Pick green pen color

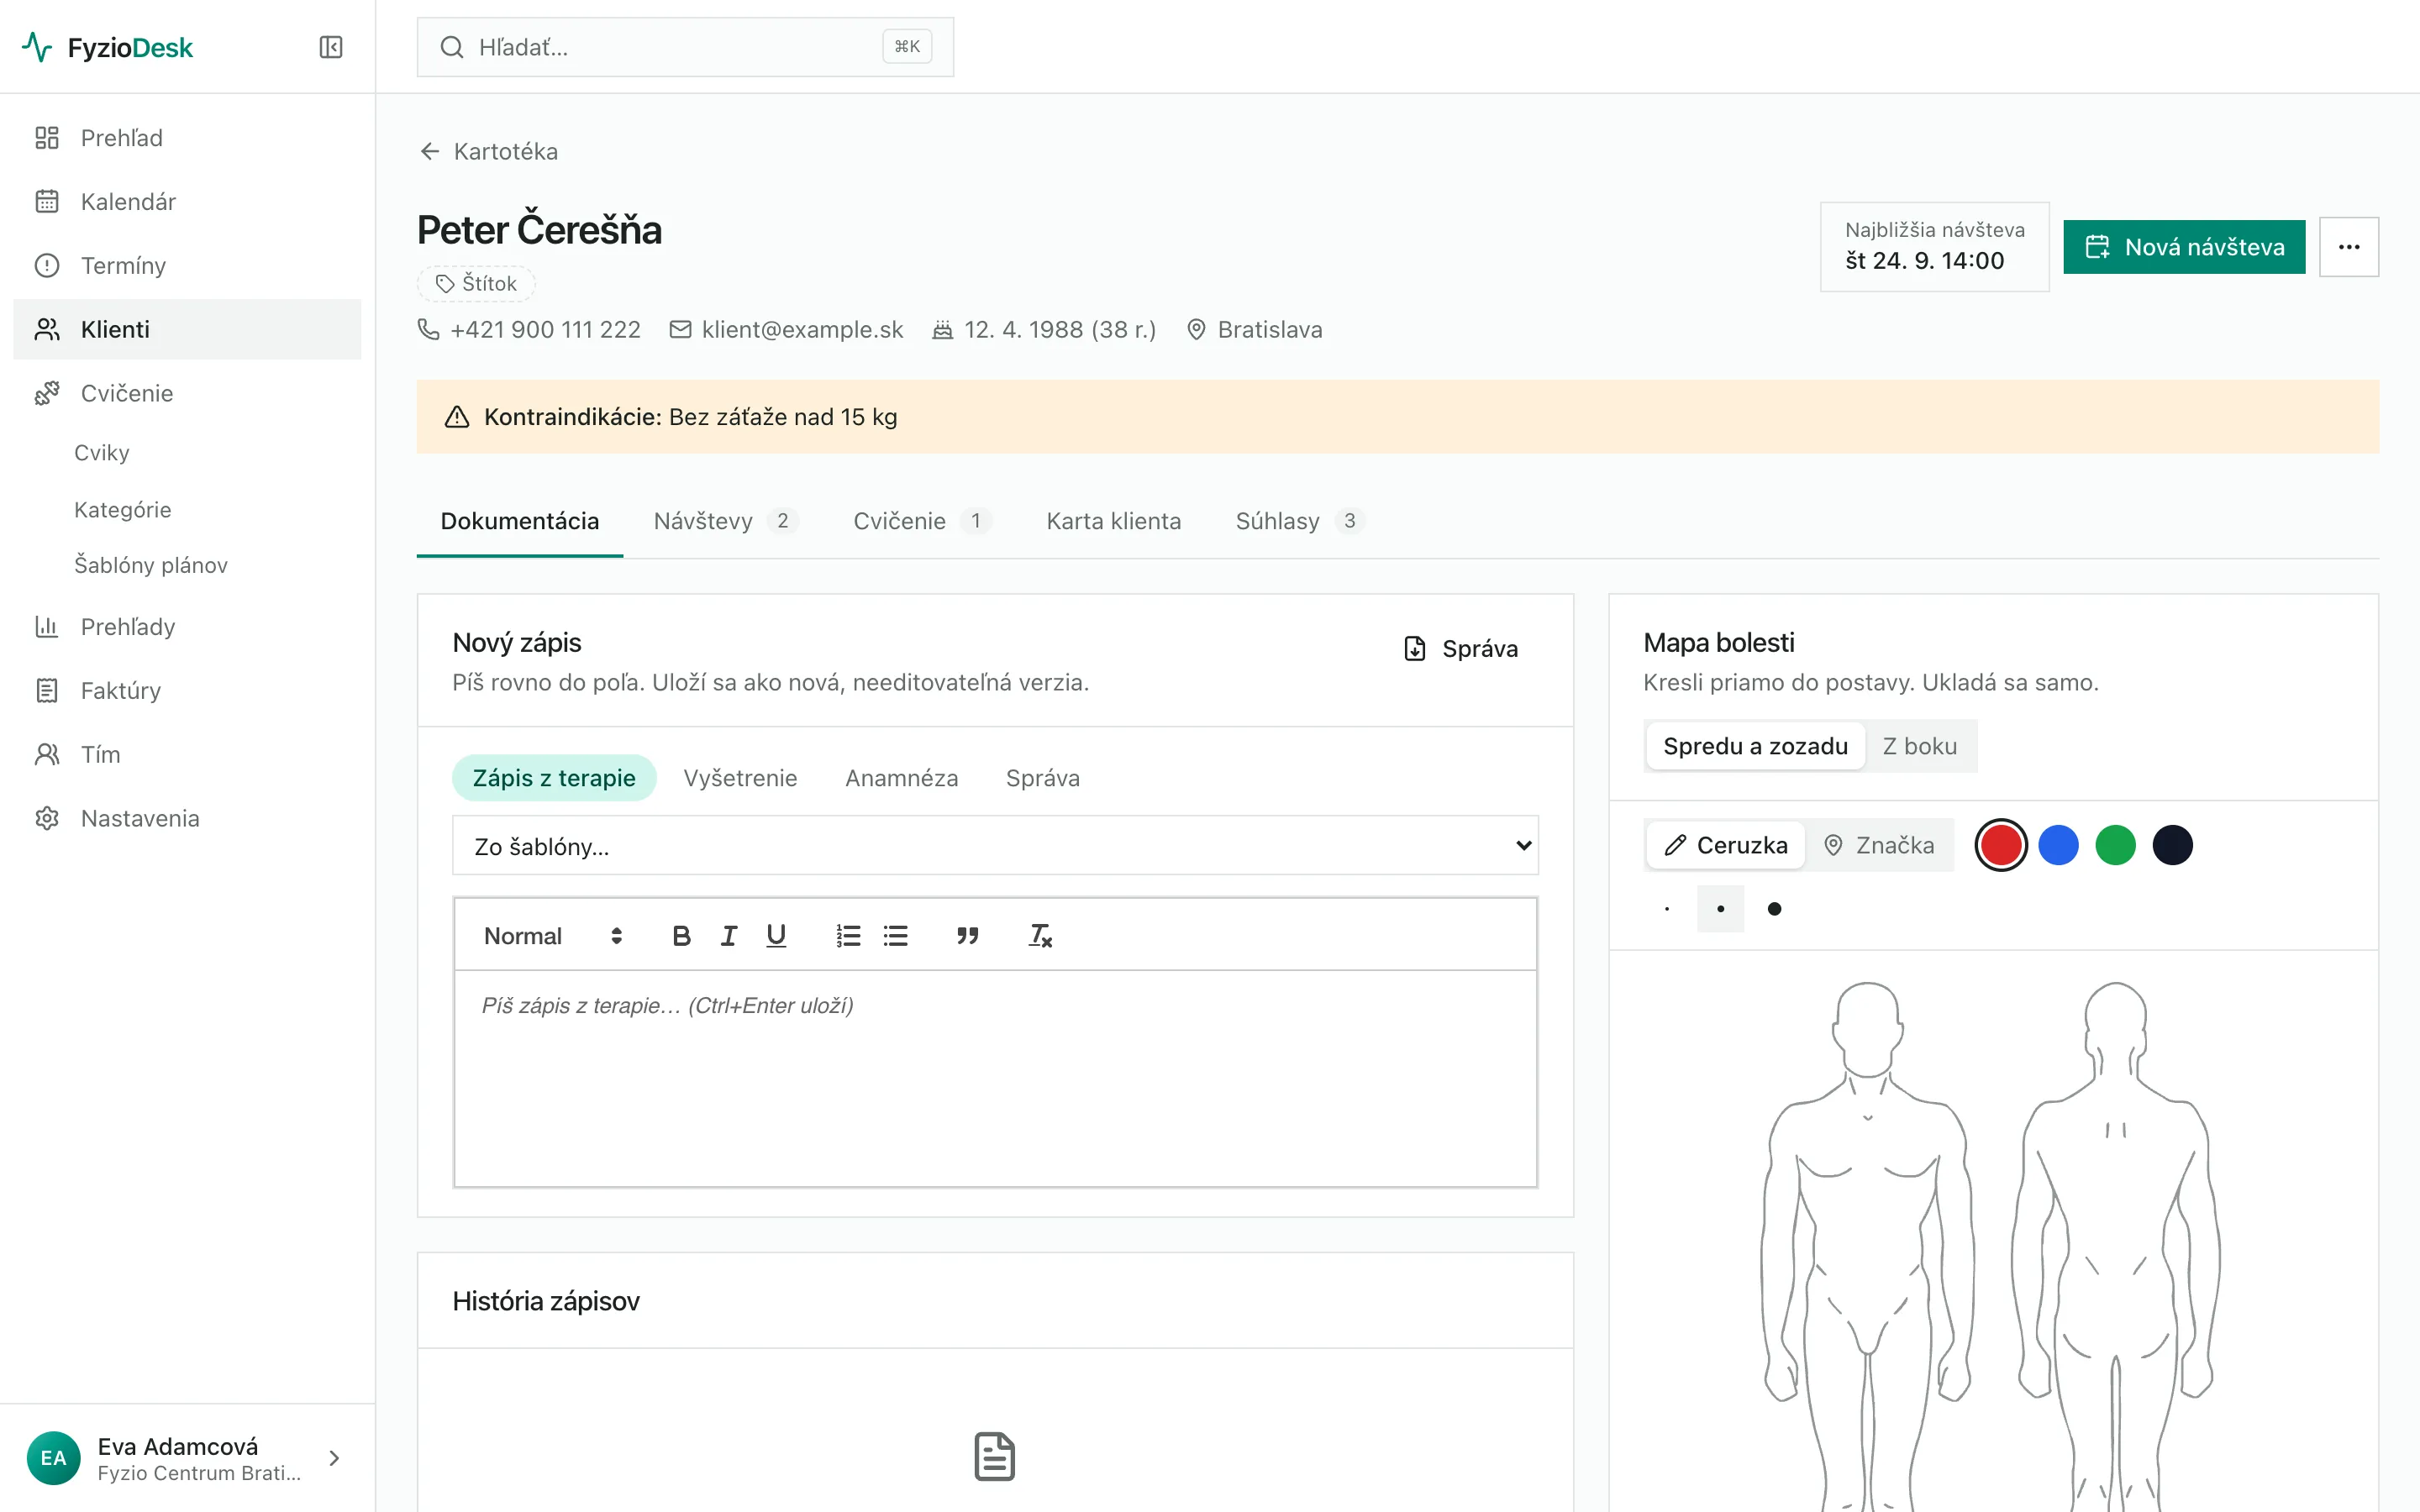pyautogui.click(x=2115, y=846)
